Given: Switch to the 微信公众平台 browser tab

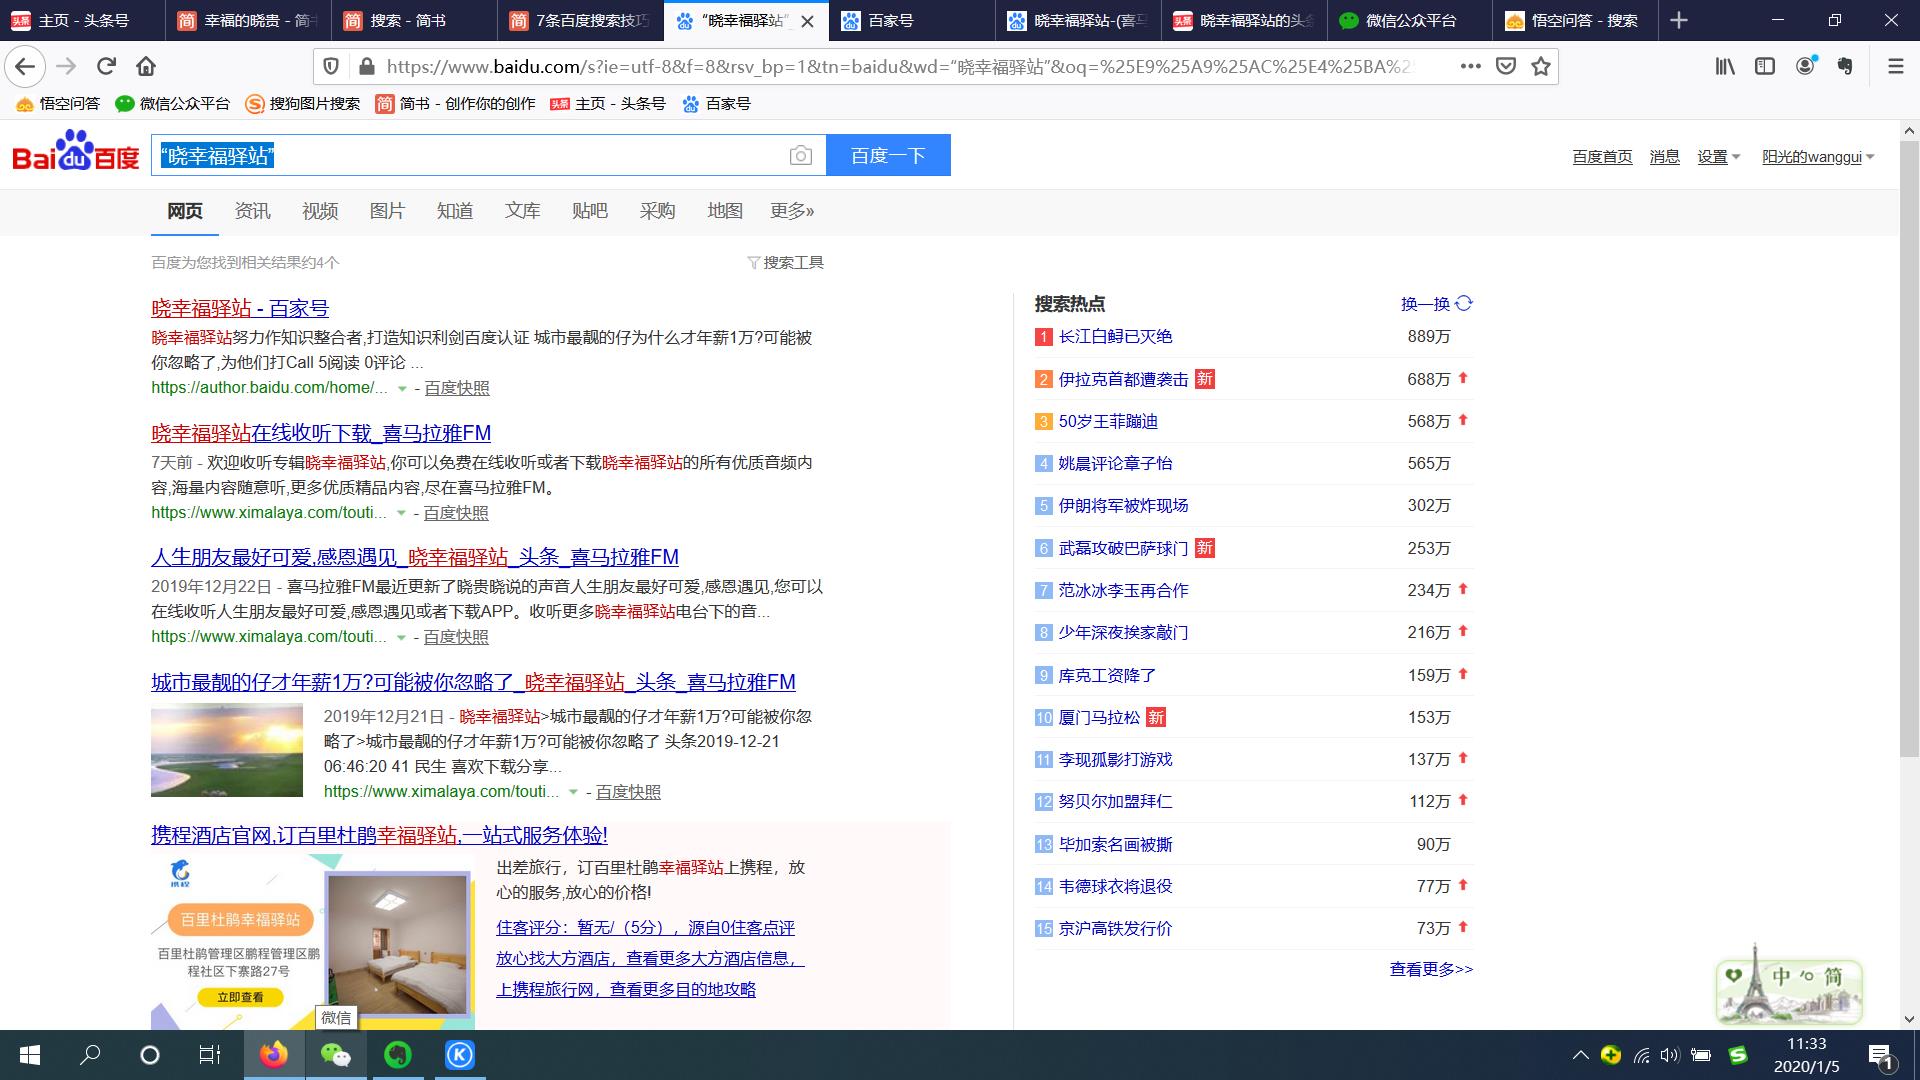Looking at the screenshot, I should pos(1410,20).
